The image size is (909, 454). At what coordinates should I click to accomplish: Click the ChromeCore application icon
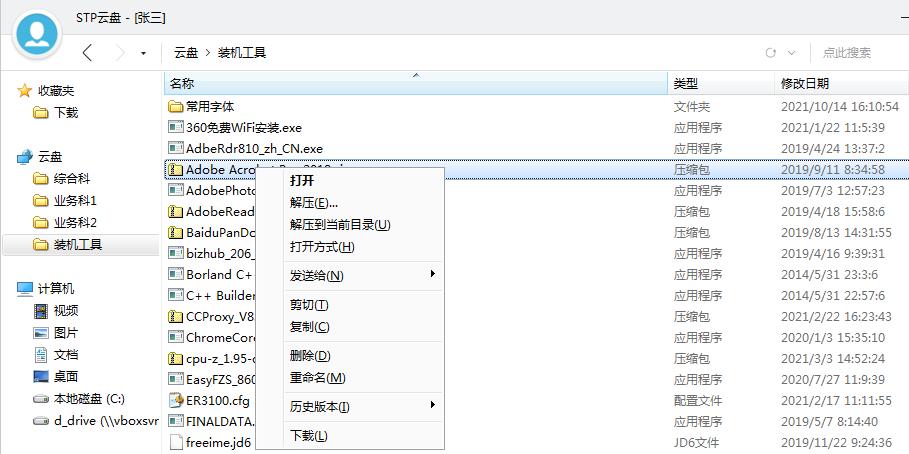coord(176,337)
